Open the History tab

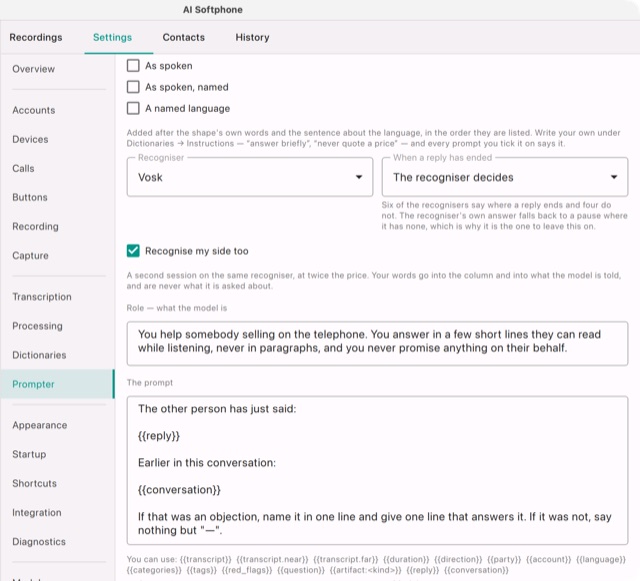pos(252,37)
